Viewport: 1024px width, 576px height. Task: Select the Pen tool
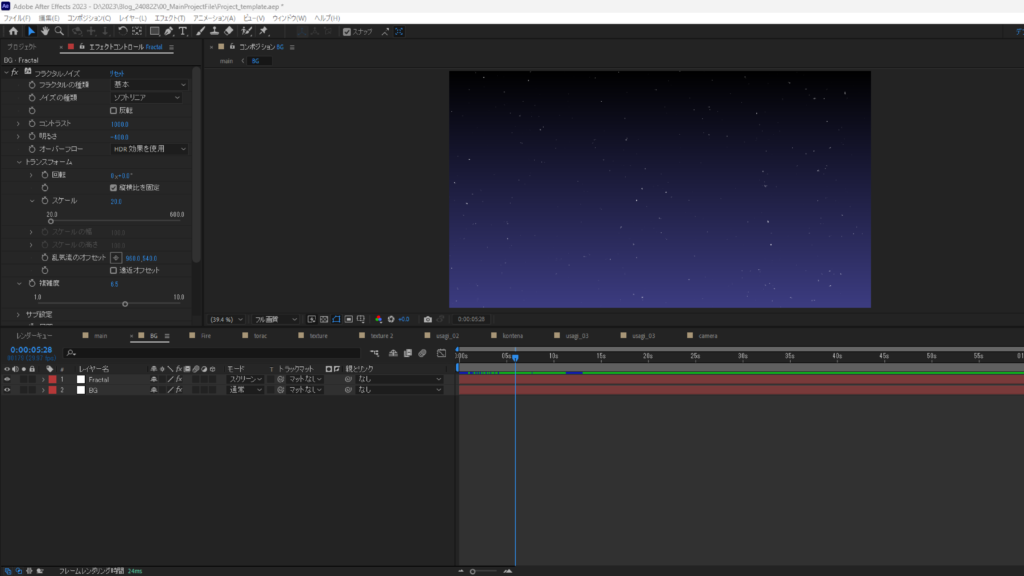pos(169,32)
